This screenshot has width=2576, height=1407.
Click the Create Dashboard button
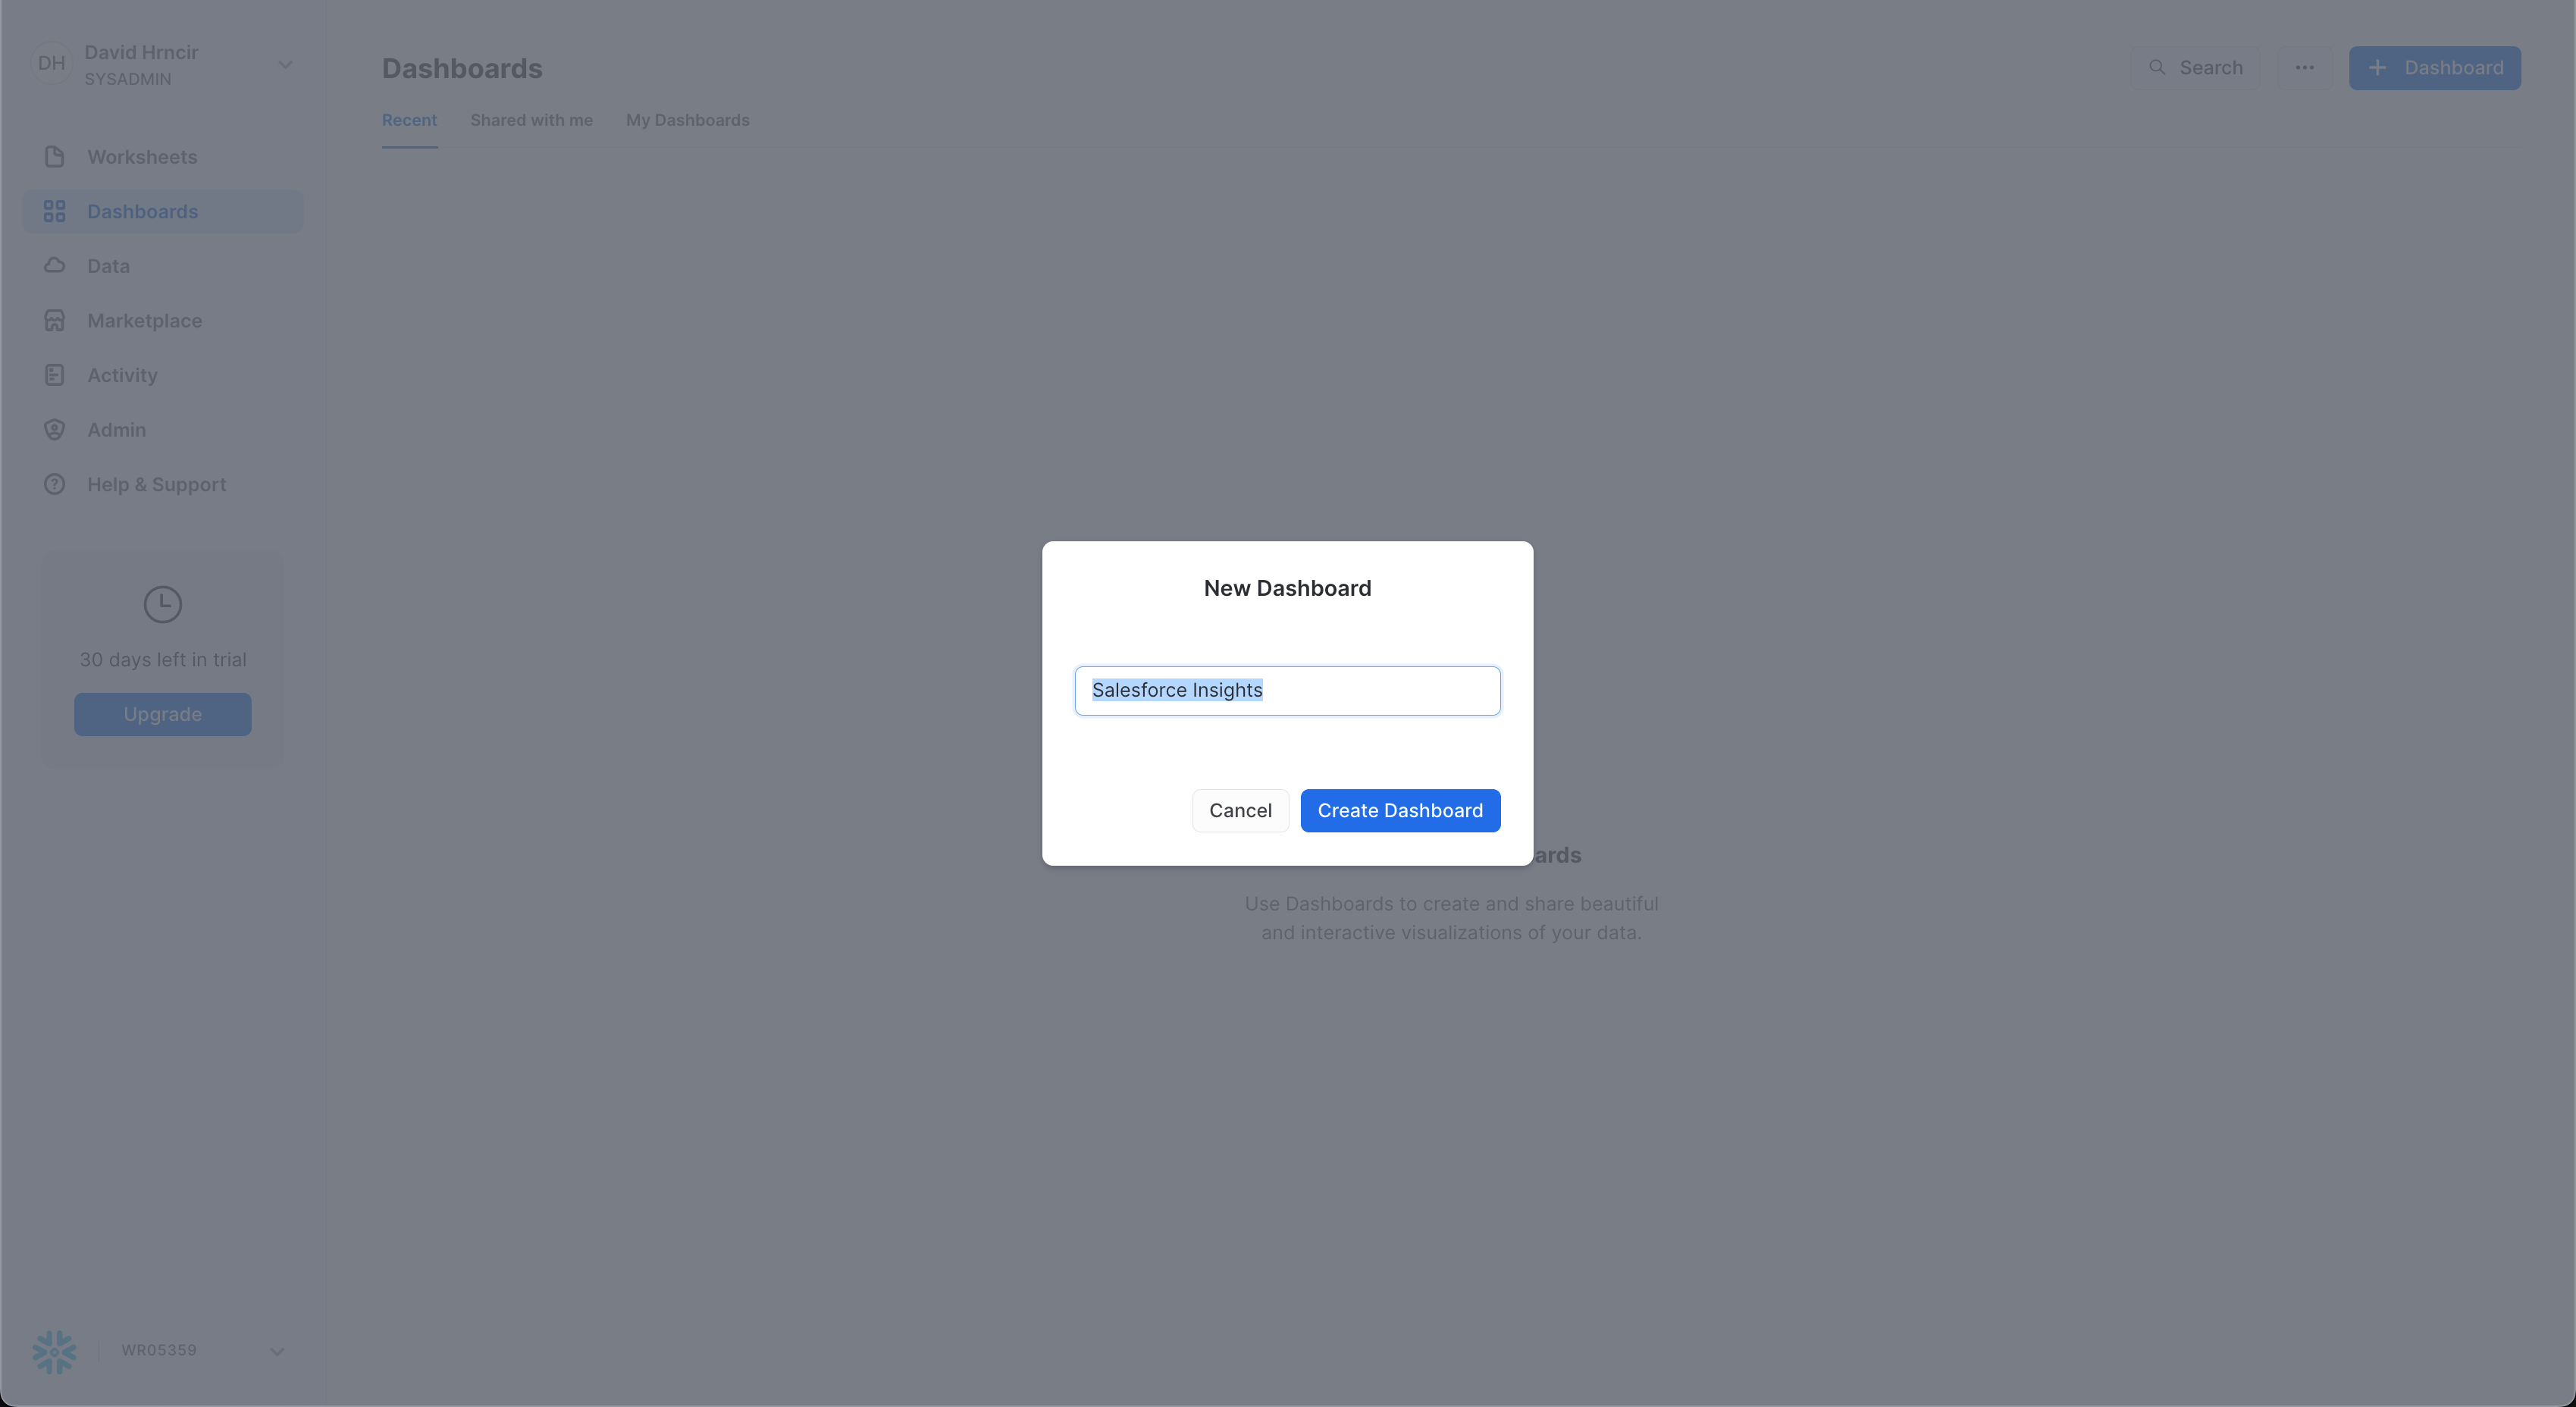coord(1399,809)
